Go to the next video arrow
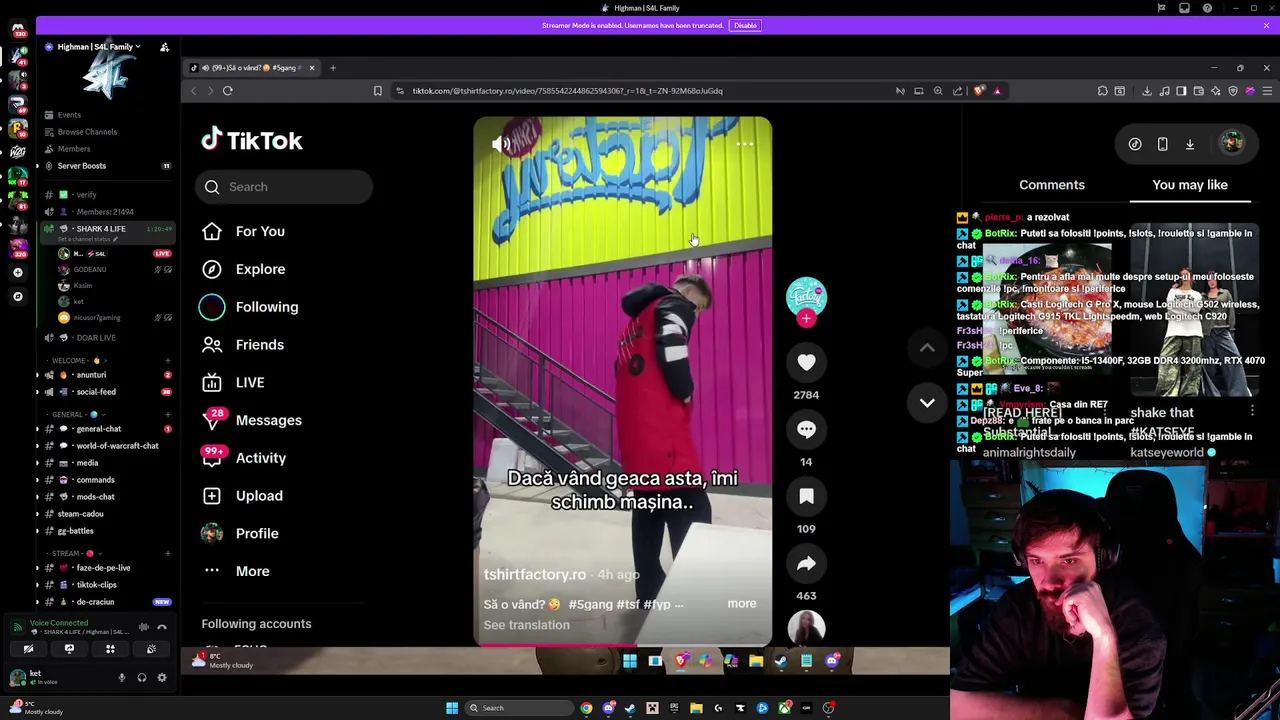The height and width of the screenshot is (720, 1280). (x=927, y=402)
